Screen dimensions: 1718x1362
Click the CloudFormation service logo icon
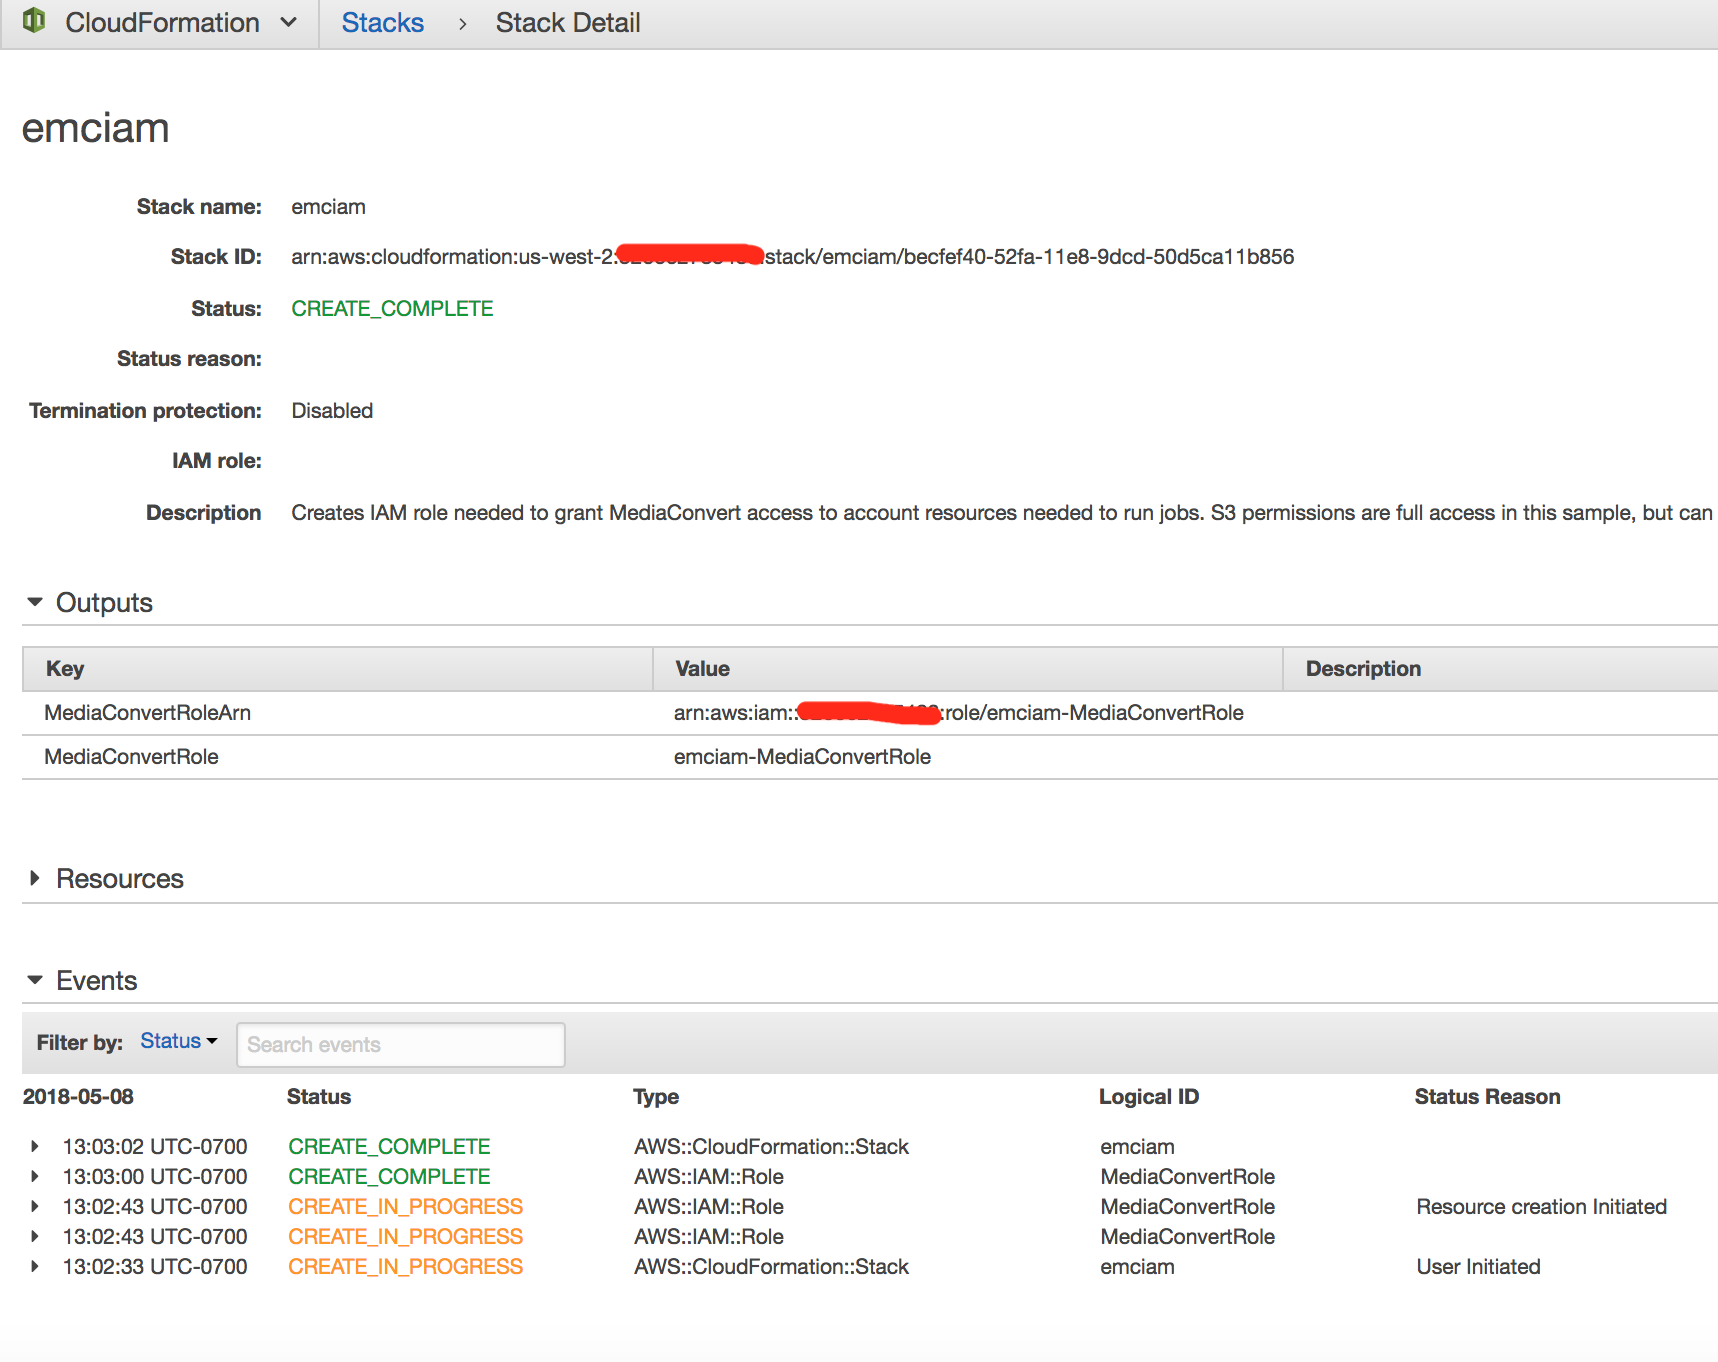(x=34, y=20)
